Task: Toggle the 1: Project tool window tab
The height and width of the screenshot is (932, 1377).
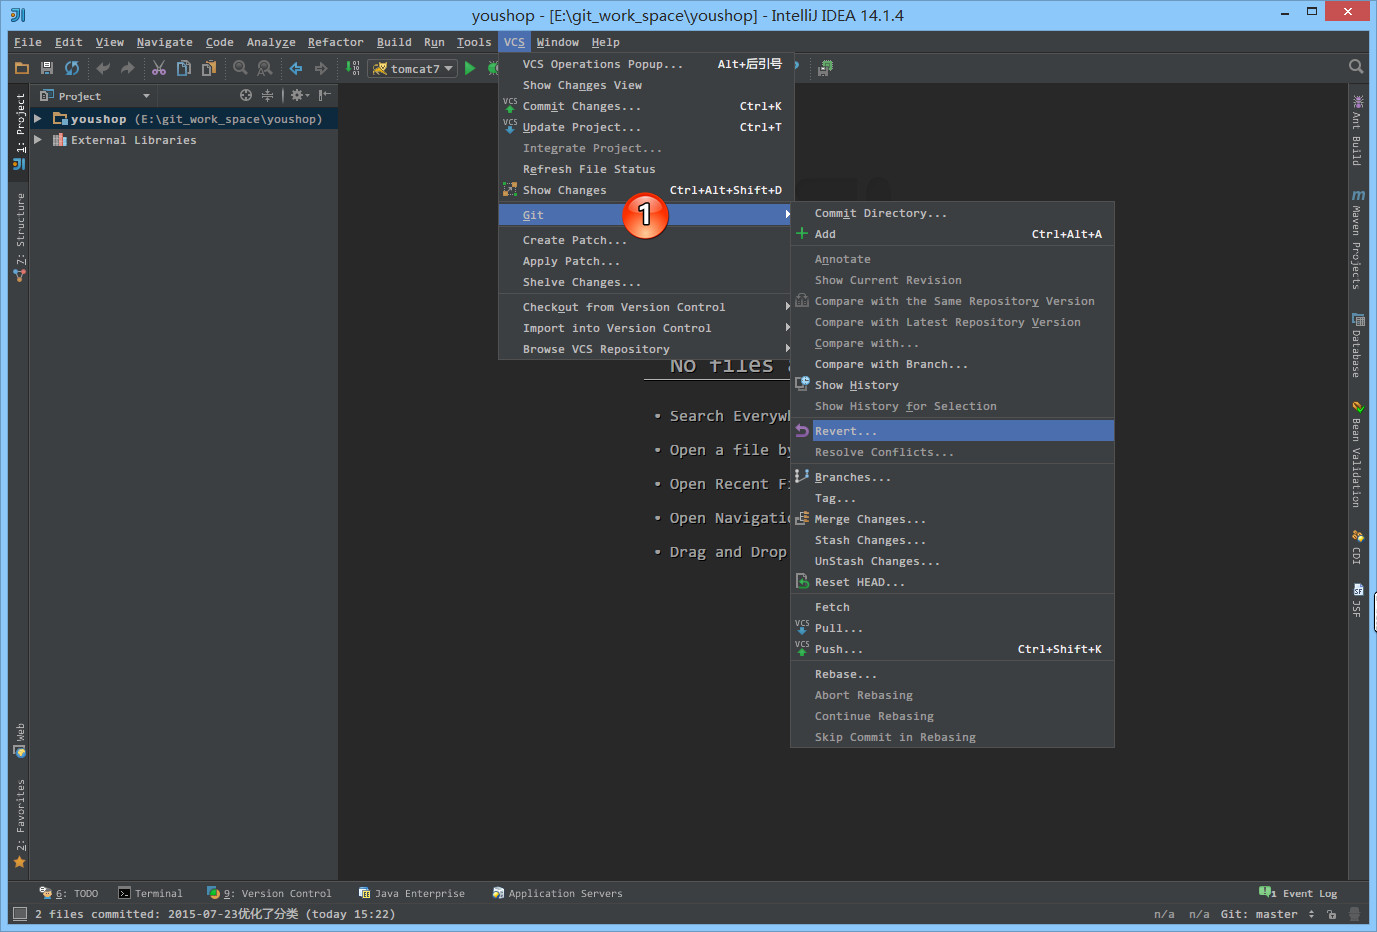Action: coord(20,130)
